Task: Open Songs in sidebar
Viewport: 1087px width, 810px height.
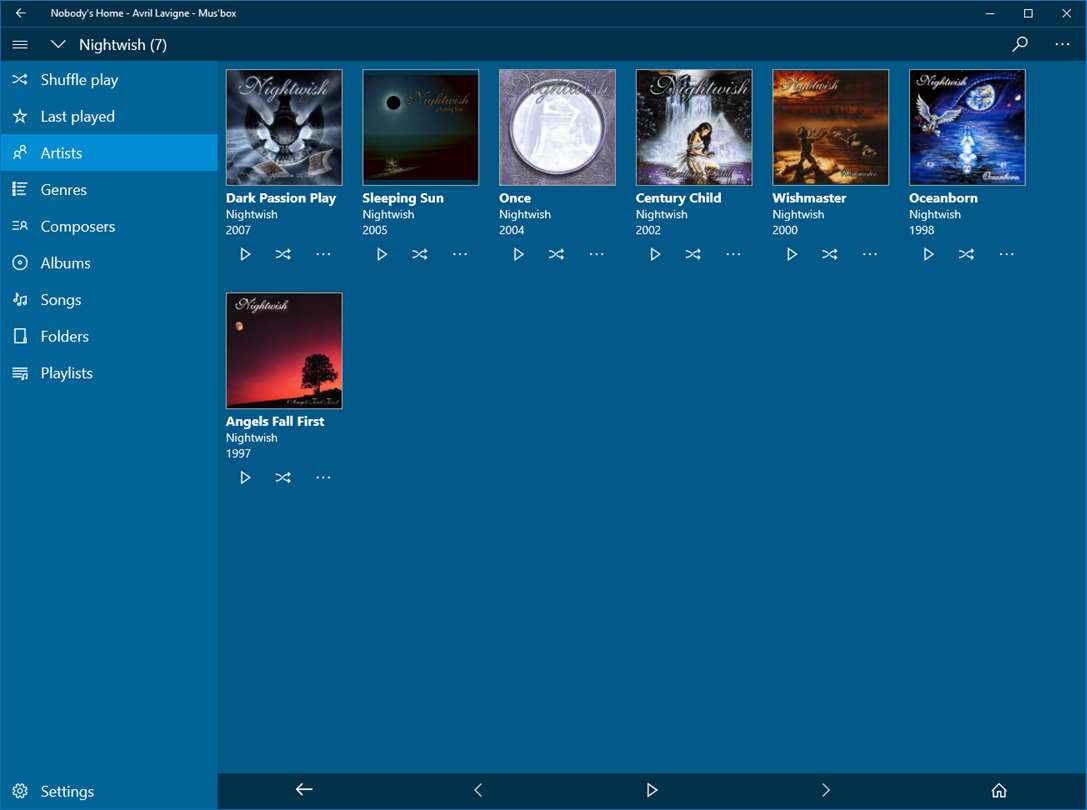Action: click(x=109, y=300)
